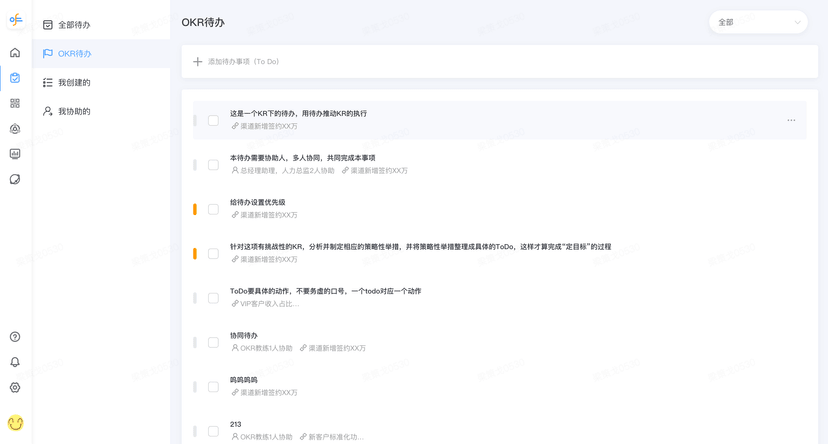Check the '给待办设置优先级' todo checkbox

point(213,209)
